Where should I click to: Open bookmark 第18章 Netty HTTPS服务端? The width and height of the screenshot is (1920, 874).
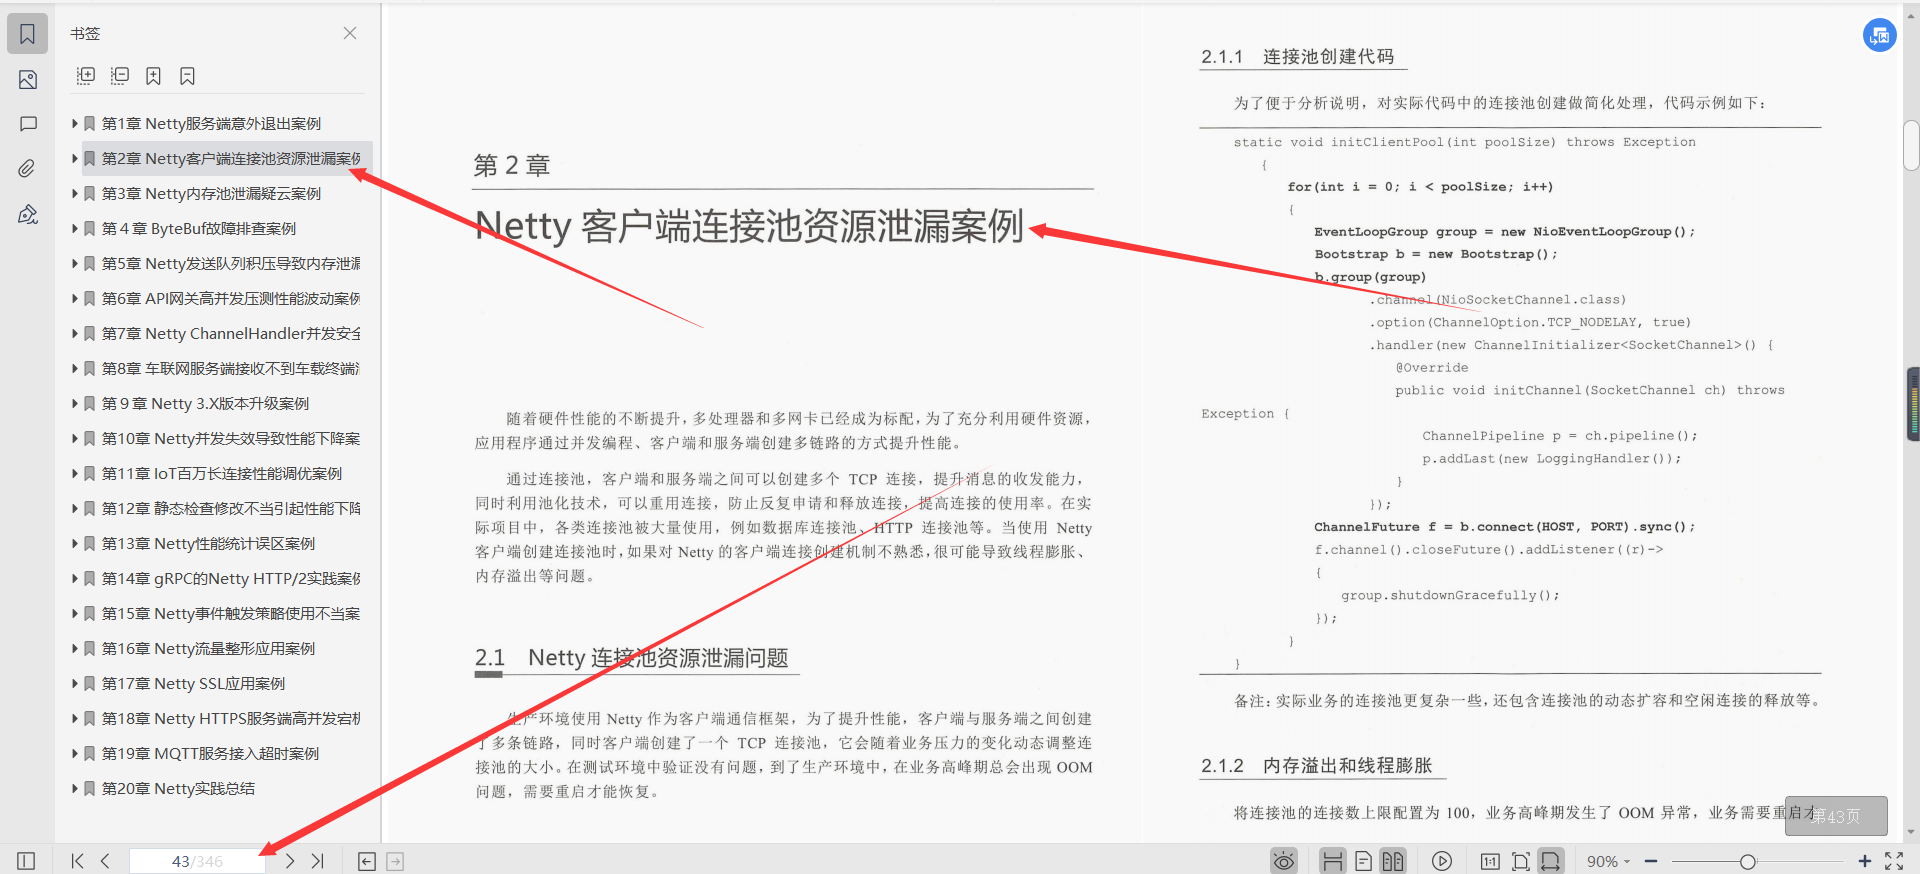(x=230, y=719)
